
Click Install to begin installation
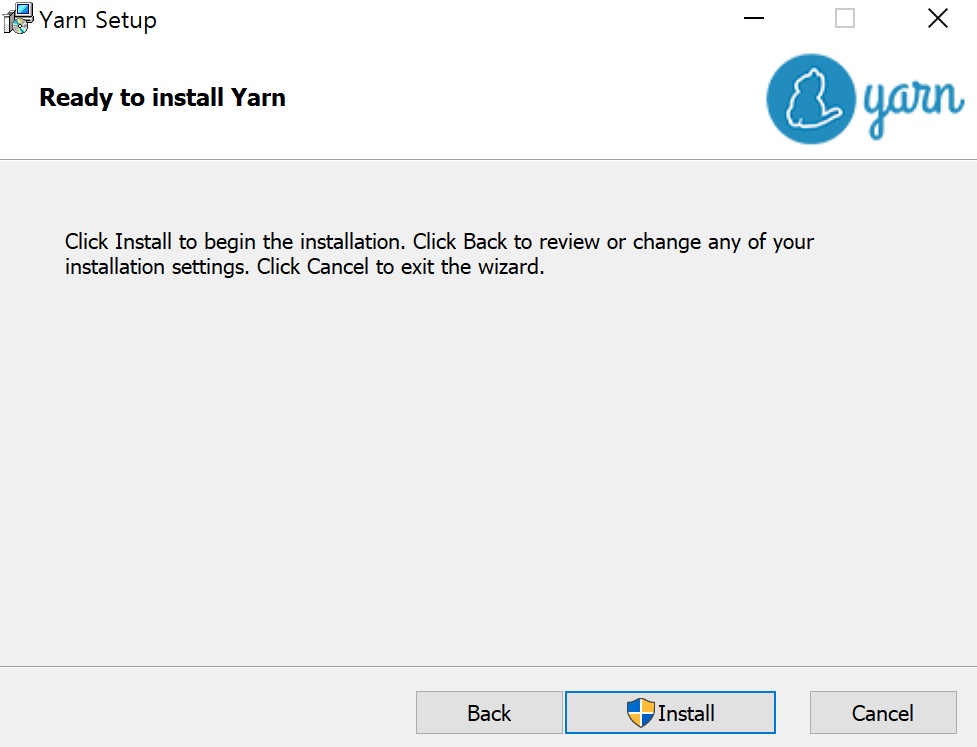[670, 712]
